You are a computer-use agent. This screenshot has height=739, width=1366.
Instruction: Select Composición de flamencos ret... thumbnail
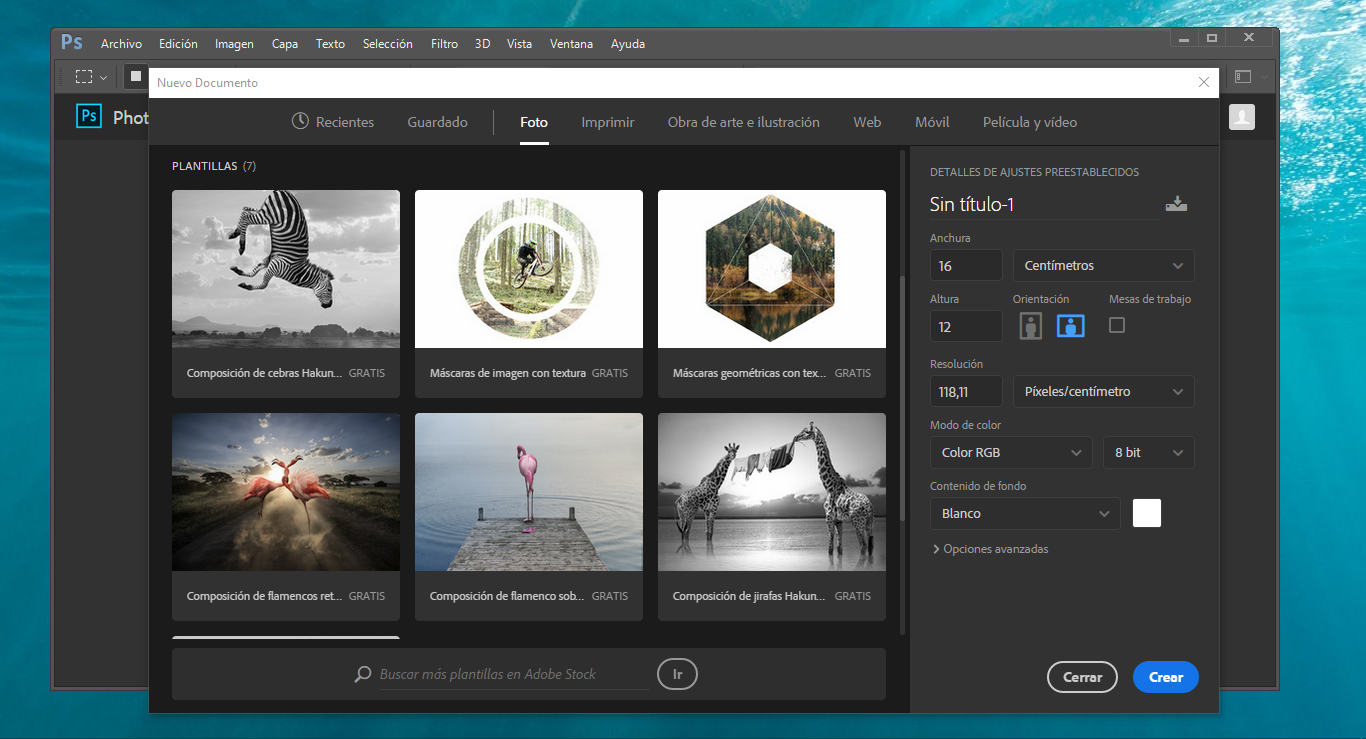[x=286, y=492]
